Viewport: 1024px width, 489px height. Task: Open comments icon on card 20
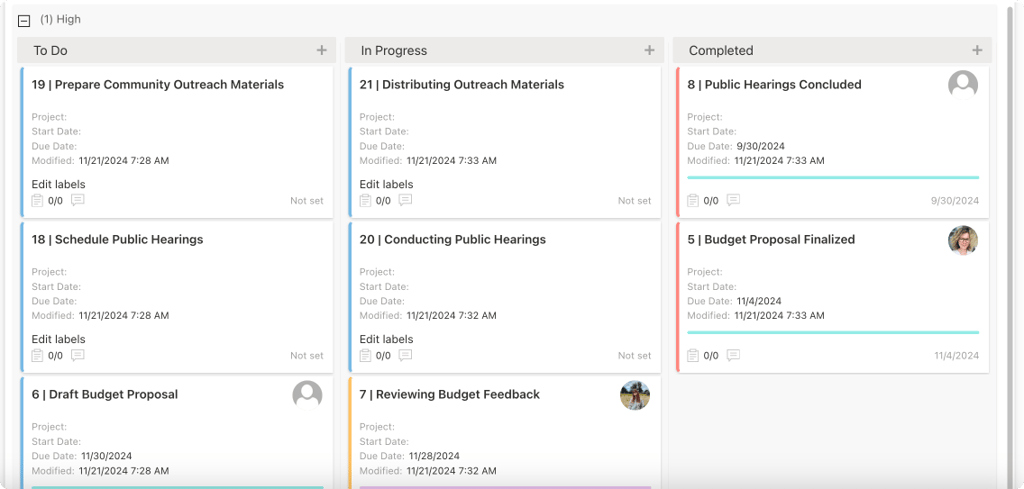[406, 355]
